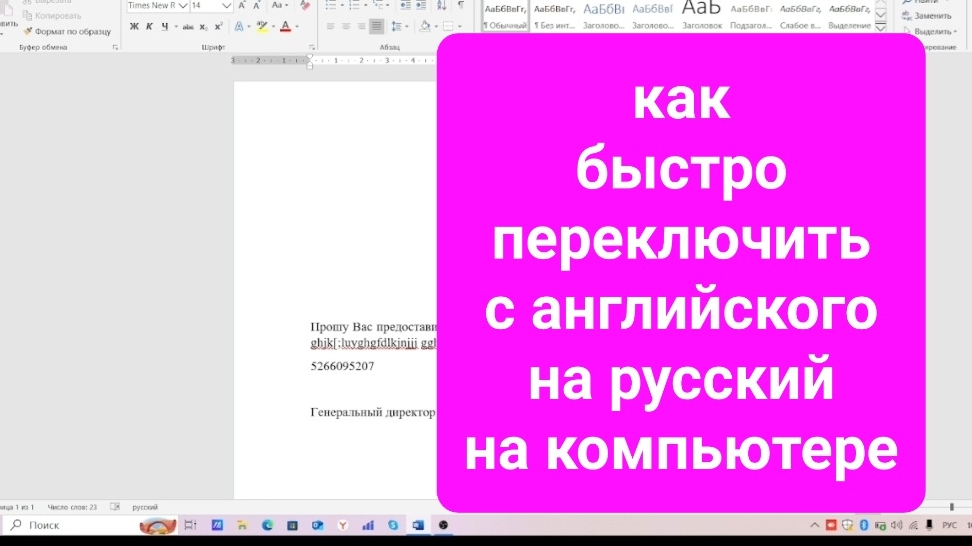The image size is (972, 546).
Task: Click Формат по образцу button
Action: coord(67,31)
